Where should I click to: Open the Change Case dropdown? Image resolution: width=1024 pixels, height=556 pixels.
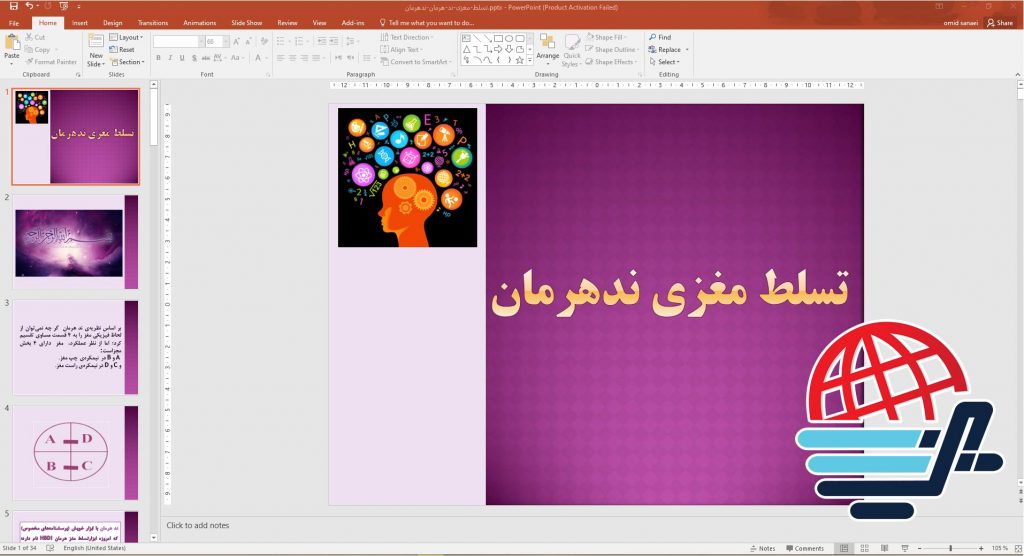click(x=236, y=58)
